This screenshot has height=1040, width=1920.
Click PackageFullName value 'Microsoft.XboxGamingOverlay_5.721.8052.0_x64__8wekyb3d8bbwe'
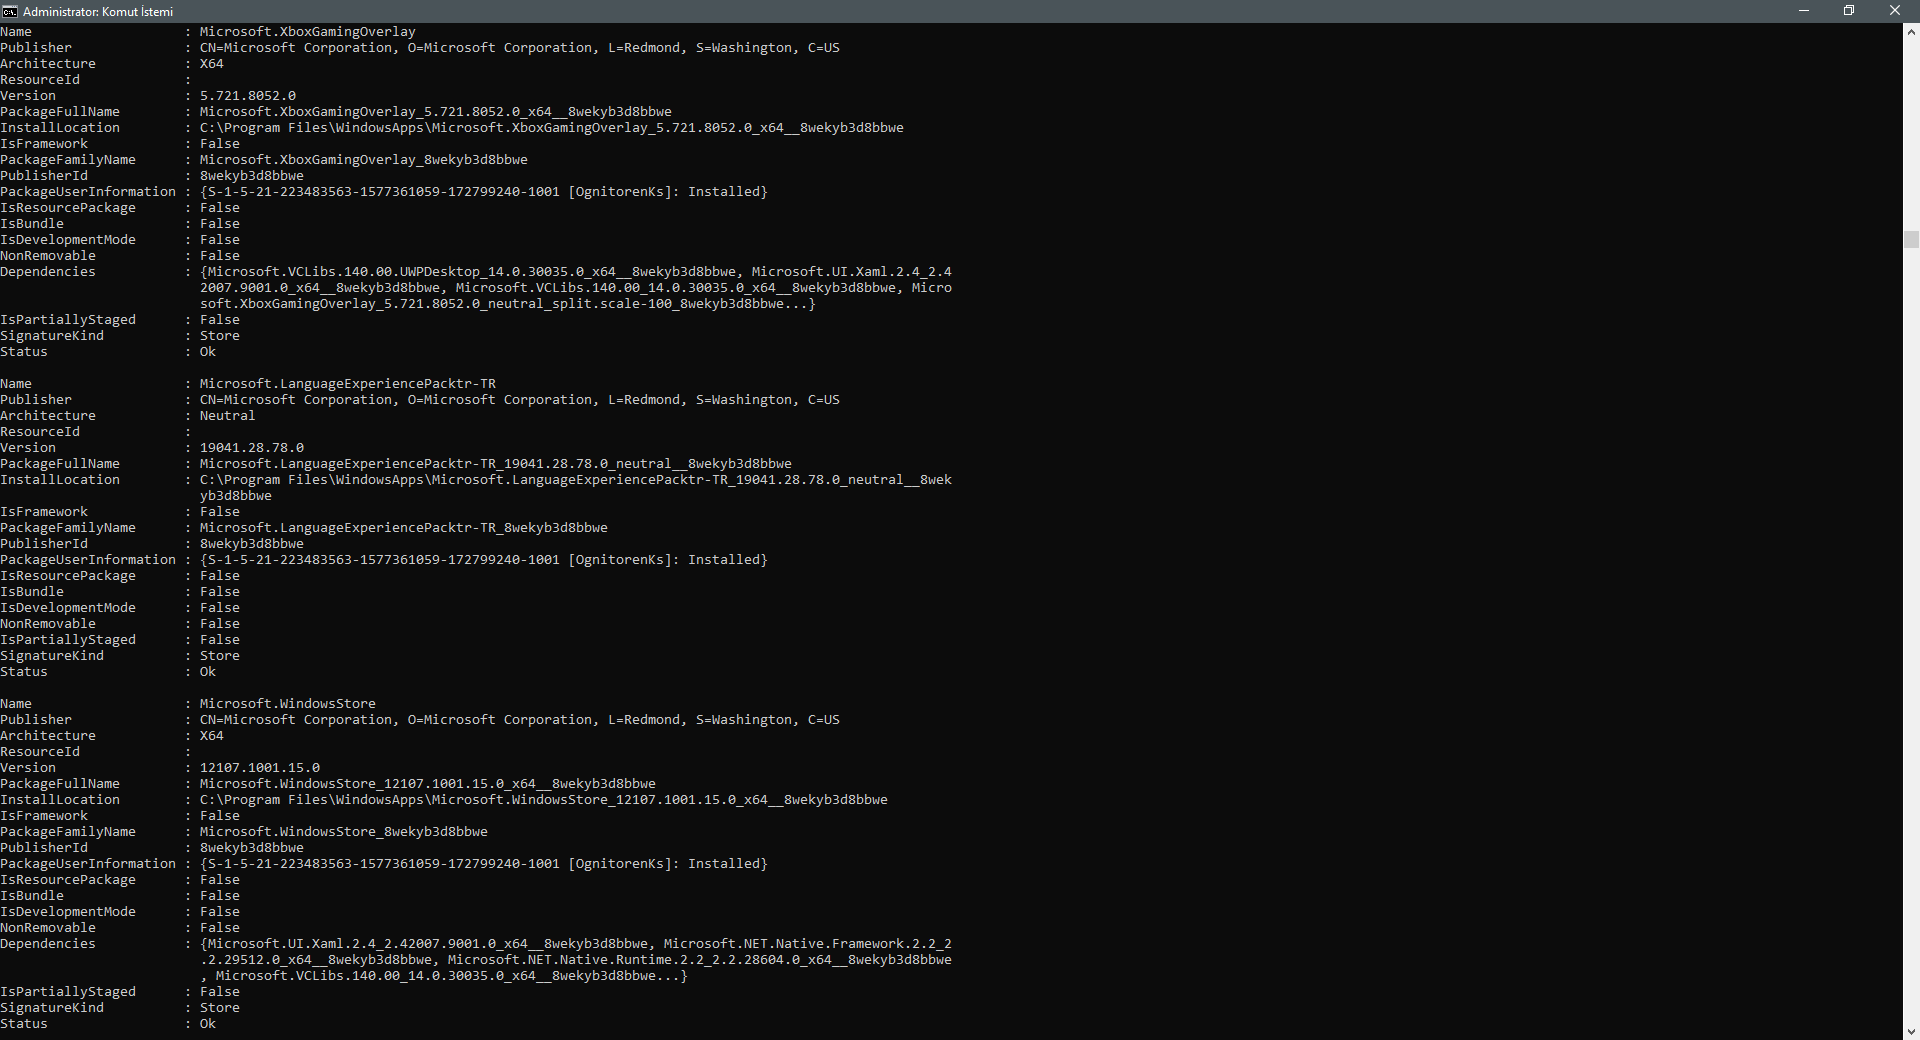pos(436,112)
